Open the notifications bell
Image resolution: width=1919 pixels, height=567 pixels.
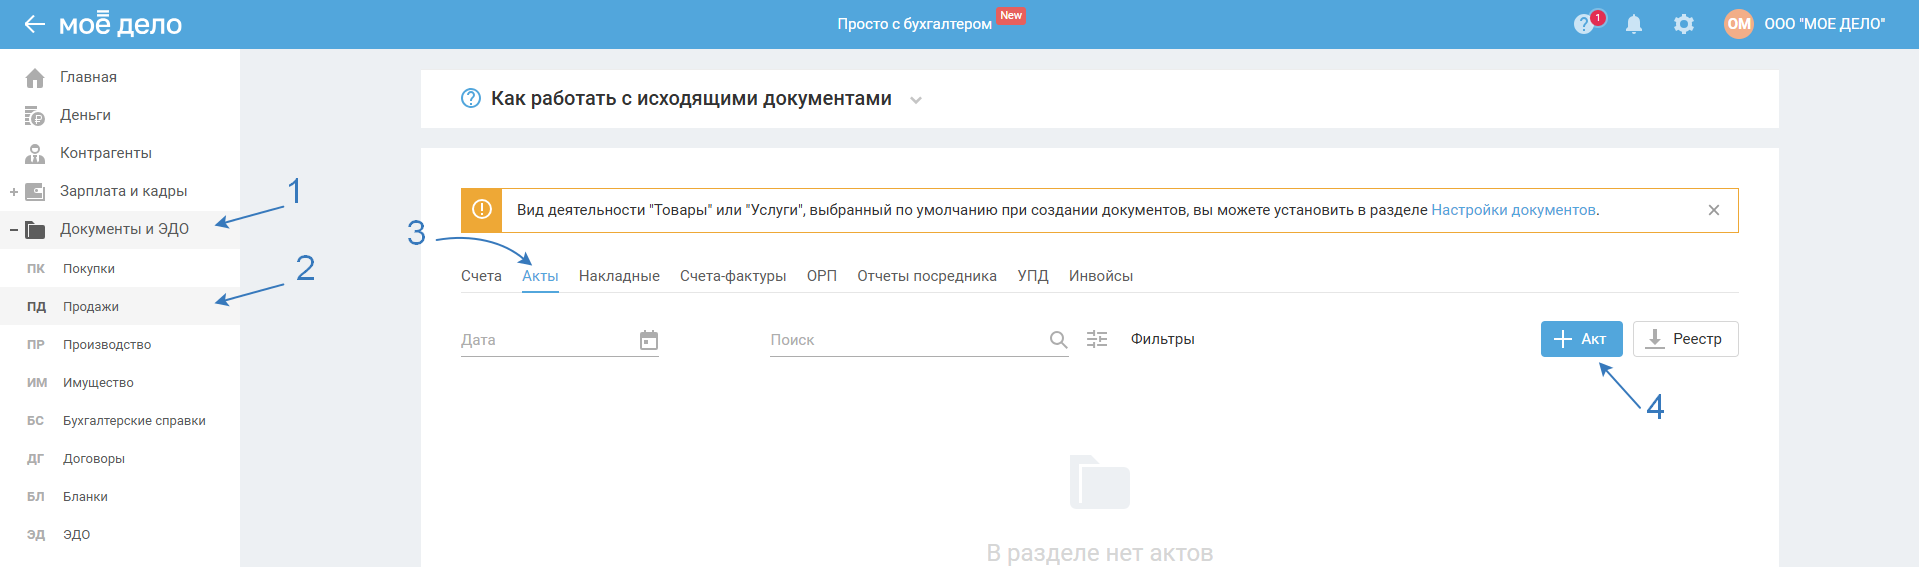tap(1634, 24)
